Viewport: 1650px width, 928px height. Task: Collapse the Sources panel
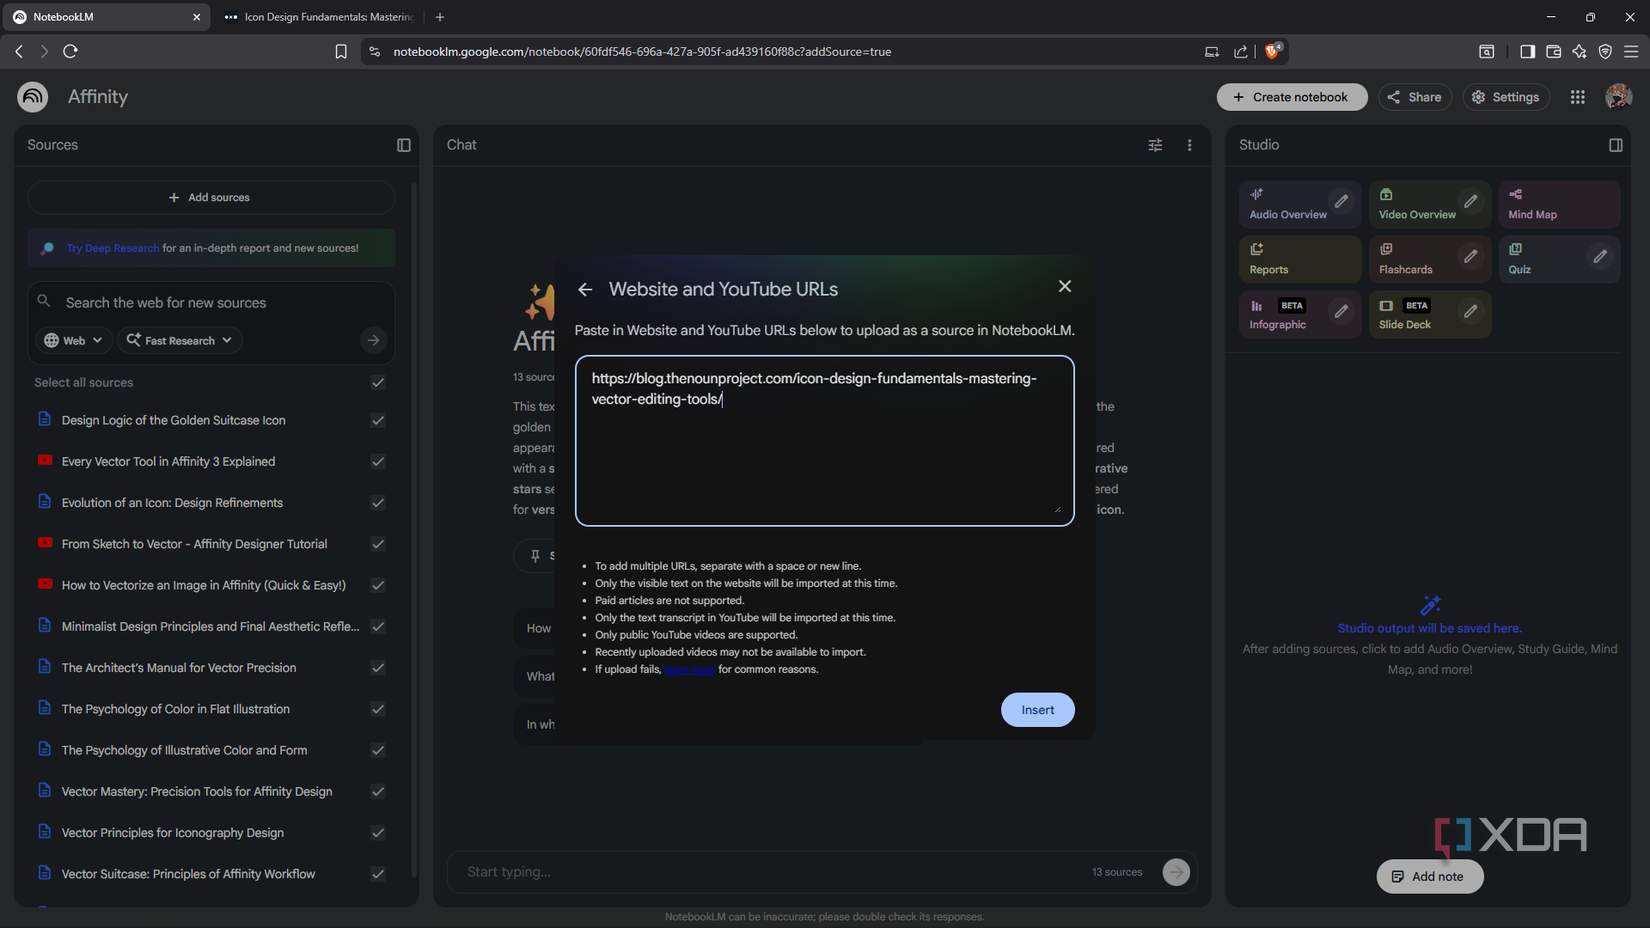[403, 145]
